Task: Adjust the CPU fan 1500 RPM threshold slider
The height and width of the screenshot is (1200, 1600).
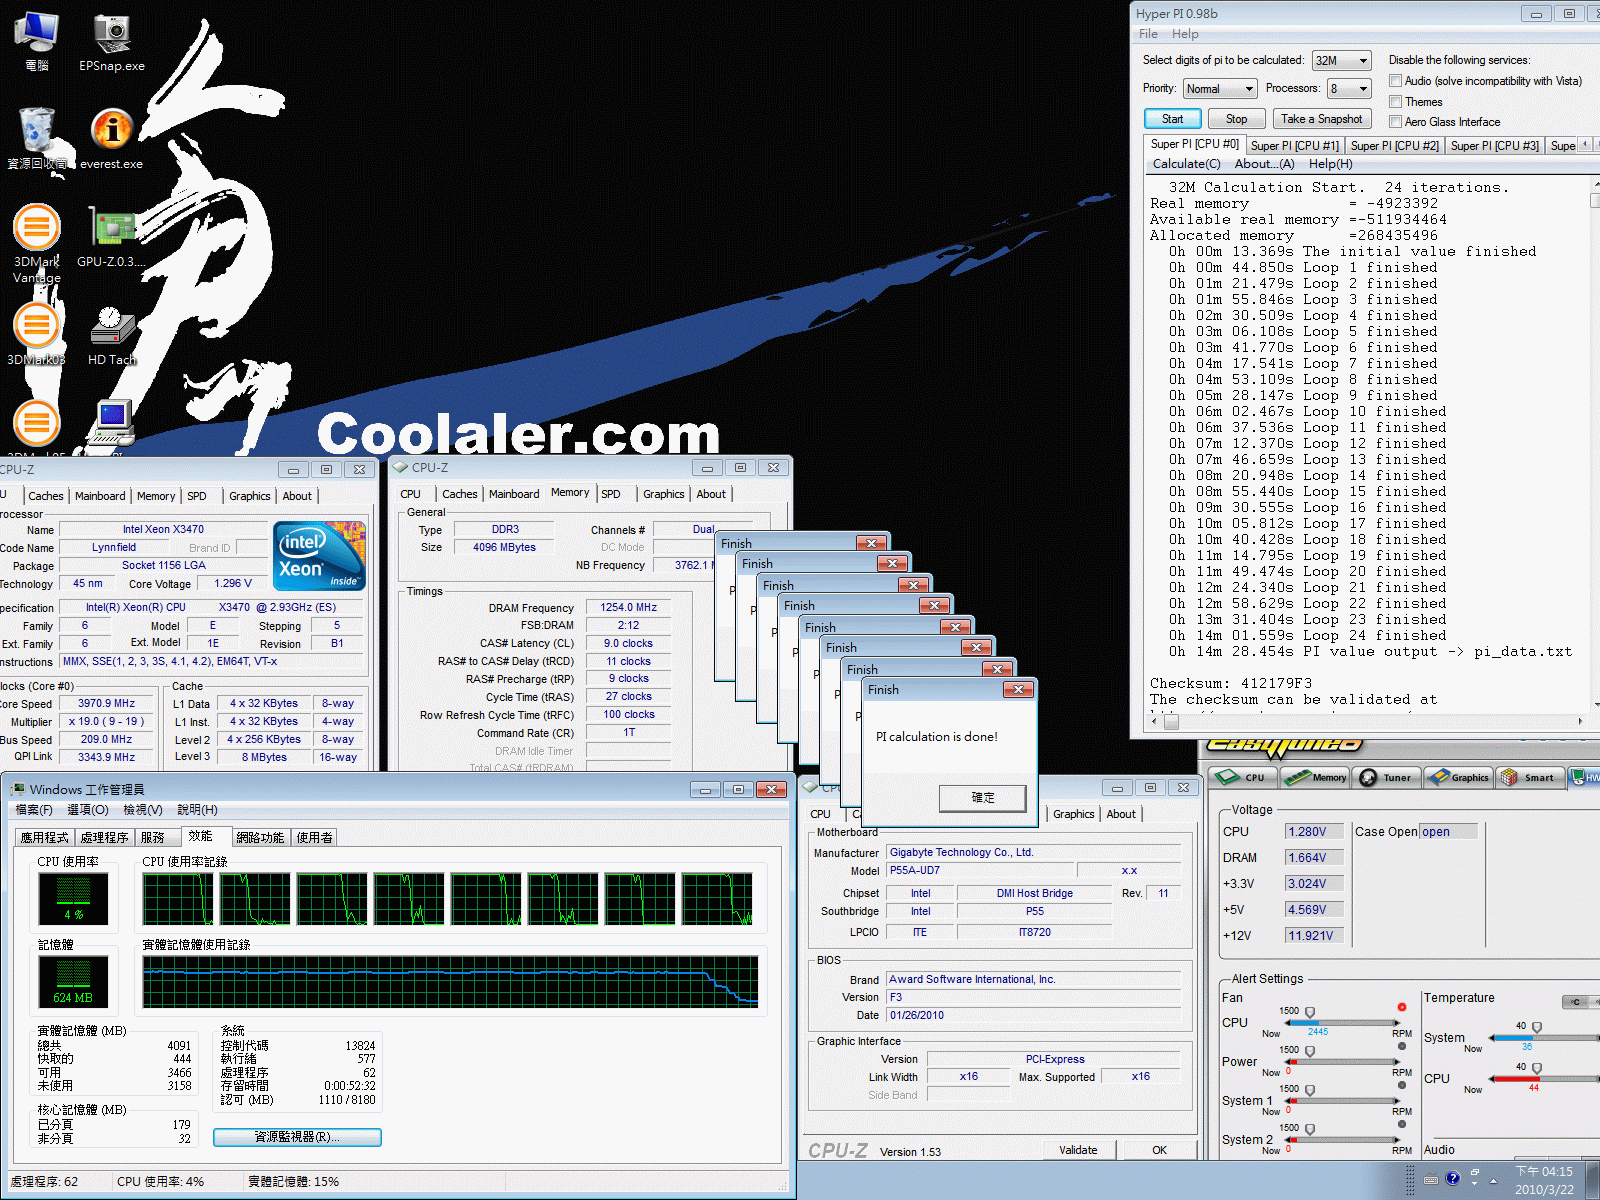Action: [x=1310, y=1013]
